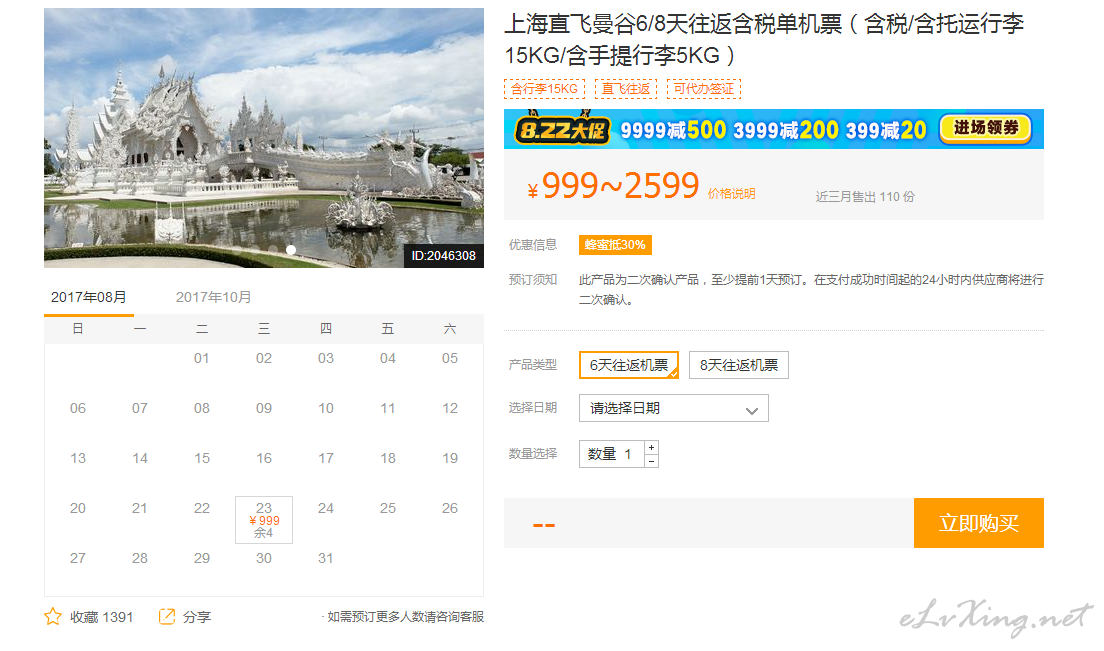This screenshot has width=1104, height=651.
Task: Click the active white carousel dot
Action: (x=291, y=250)
